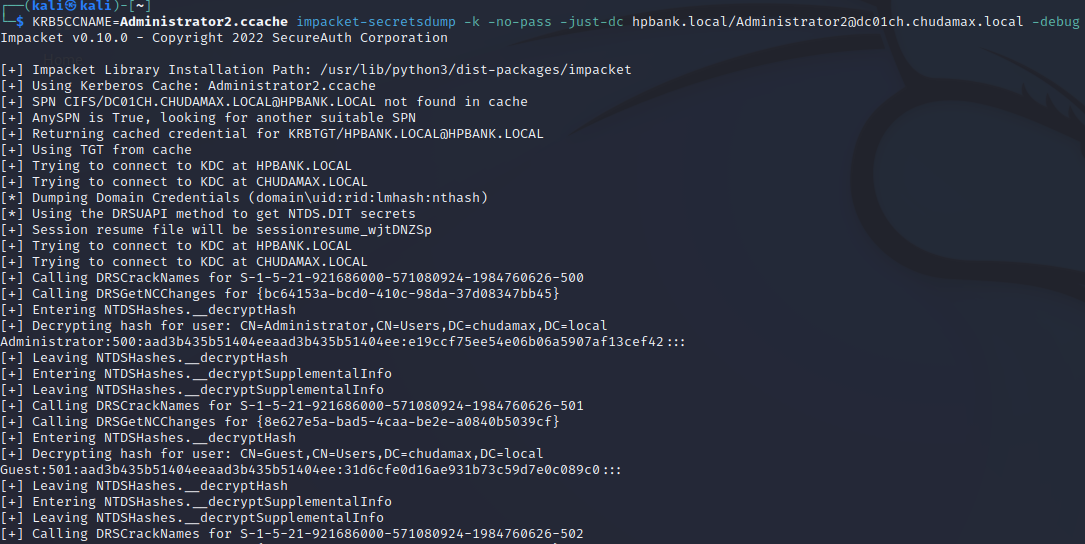Screen dimensions: 1085x544
Task: Click the 'Decrypting hash for user: CN=Administrator' line
Action: [304, 325]
